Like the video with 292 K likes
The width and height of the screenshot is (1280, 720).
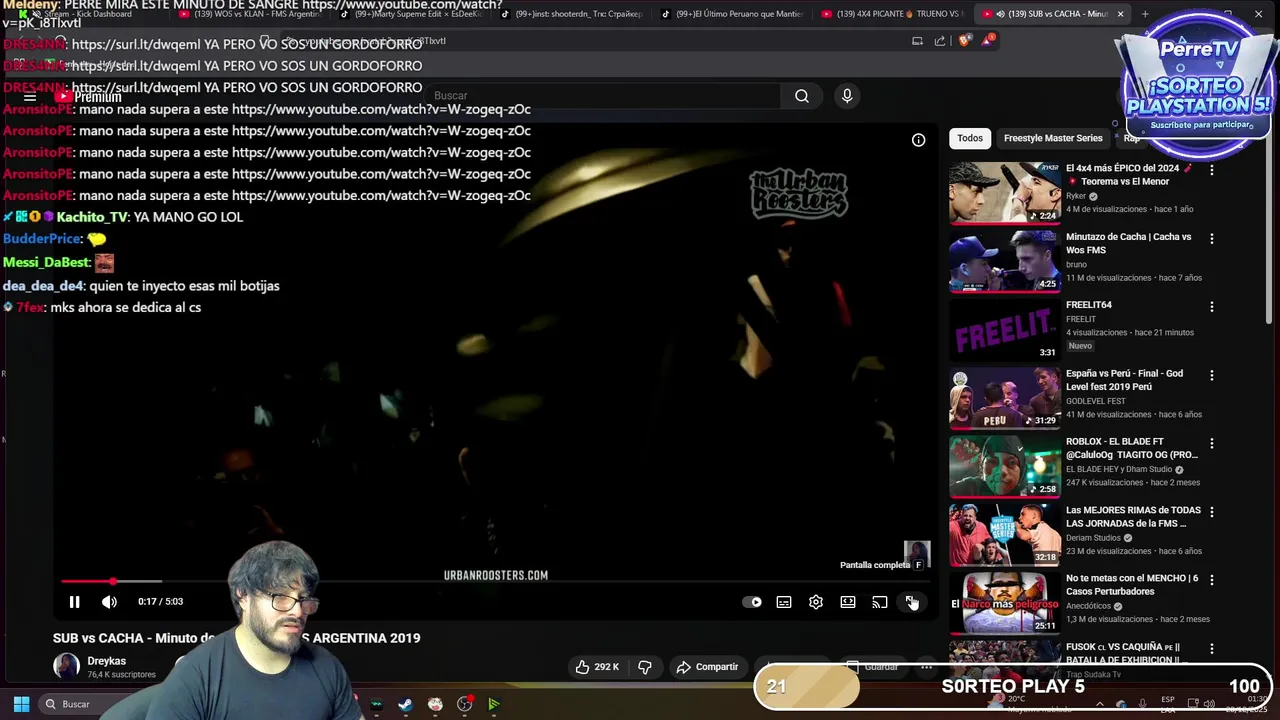(x=597, y=667)
